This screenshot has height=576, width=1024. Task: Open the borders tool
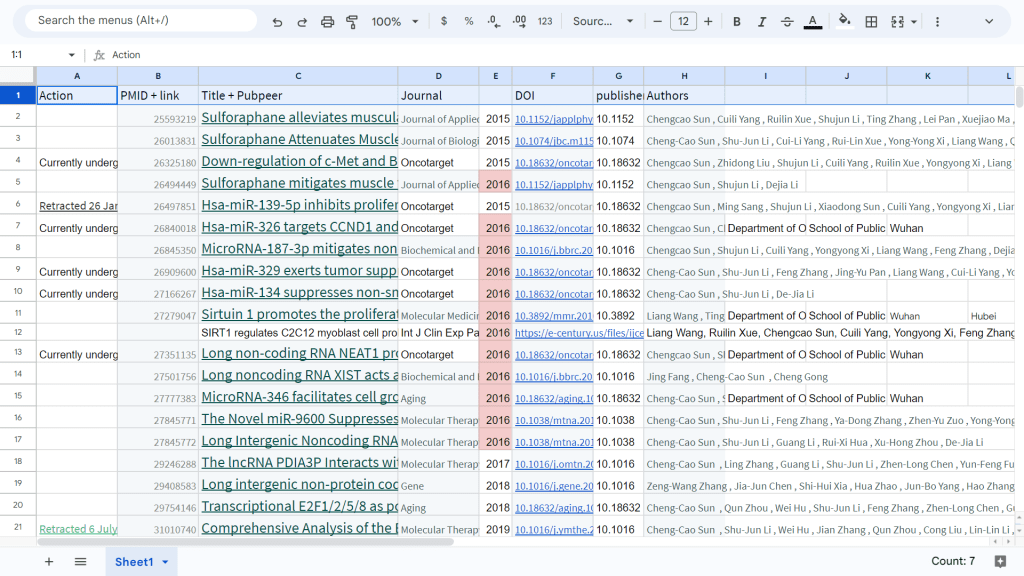(x=871, y=21)
